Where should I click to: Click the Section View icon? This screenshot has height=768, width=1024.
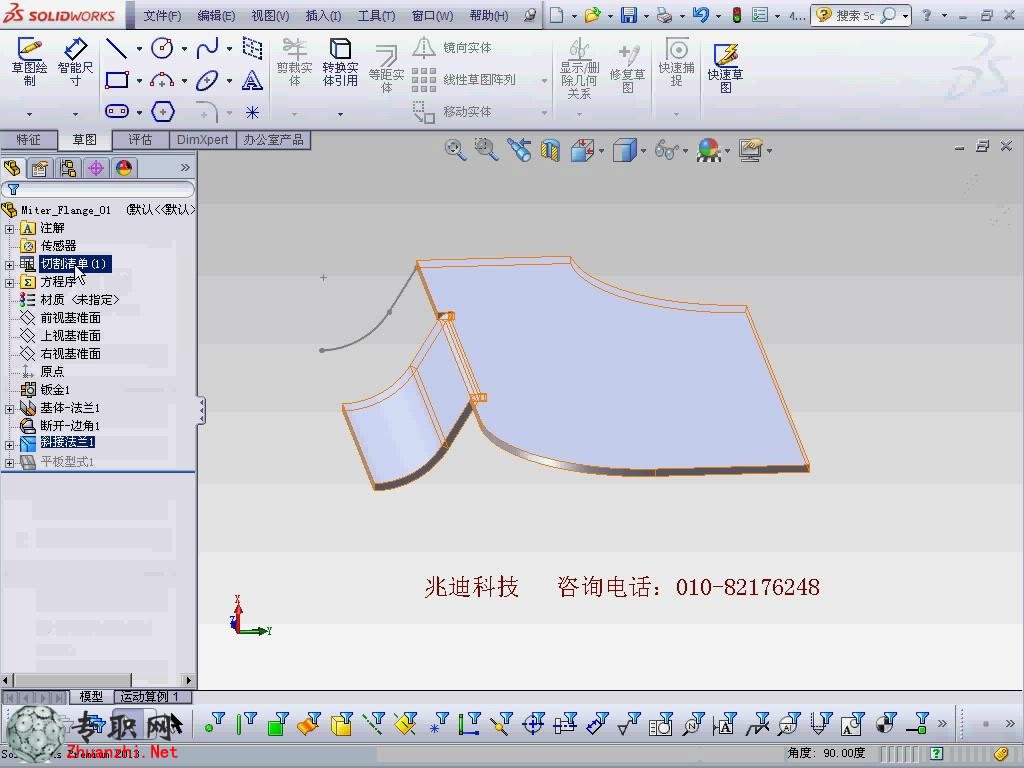click(x=551, y=150)
